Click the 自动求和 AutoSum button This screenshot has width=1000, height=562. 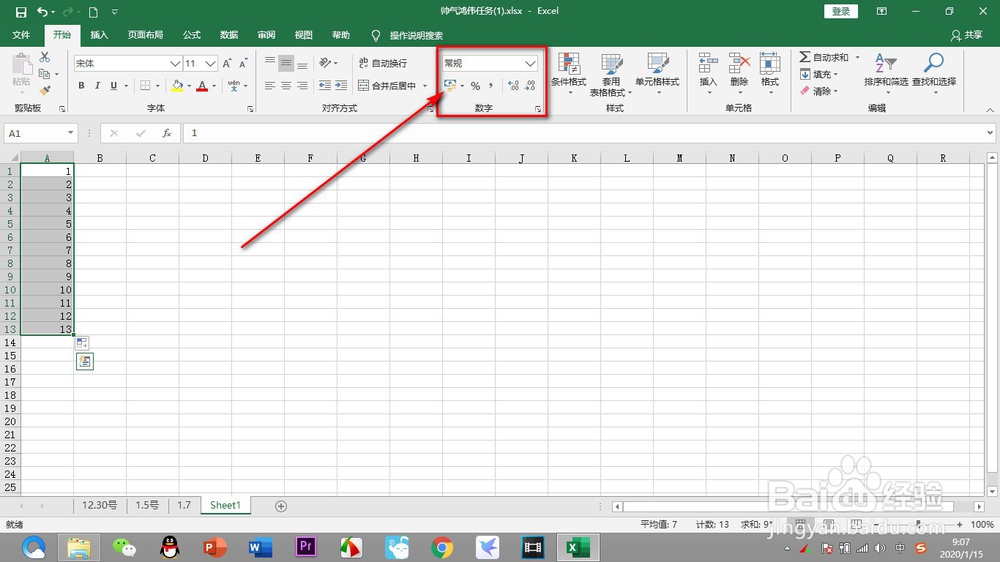[824, 57]
